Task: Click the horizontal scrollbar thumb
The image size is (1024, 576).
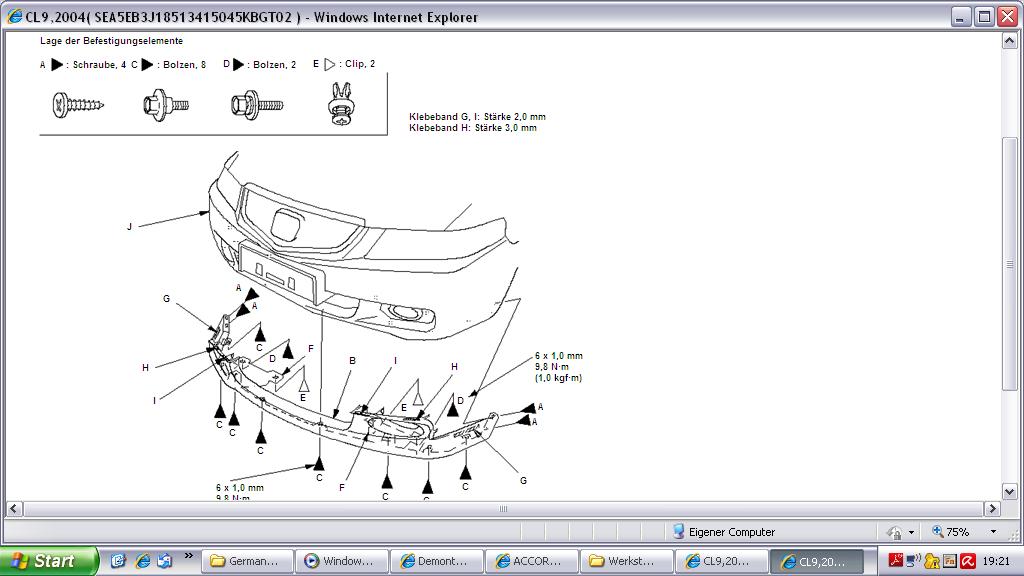Action: coord(503,509)
